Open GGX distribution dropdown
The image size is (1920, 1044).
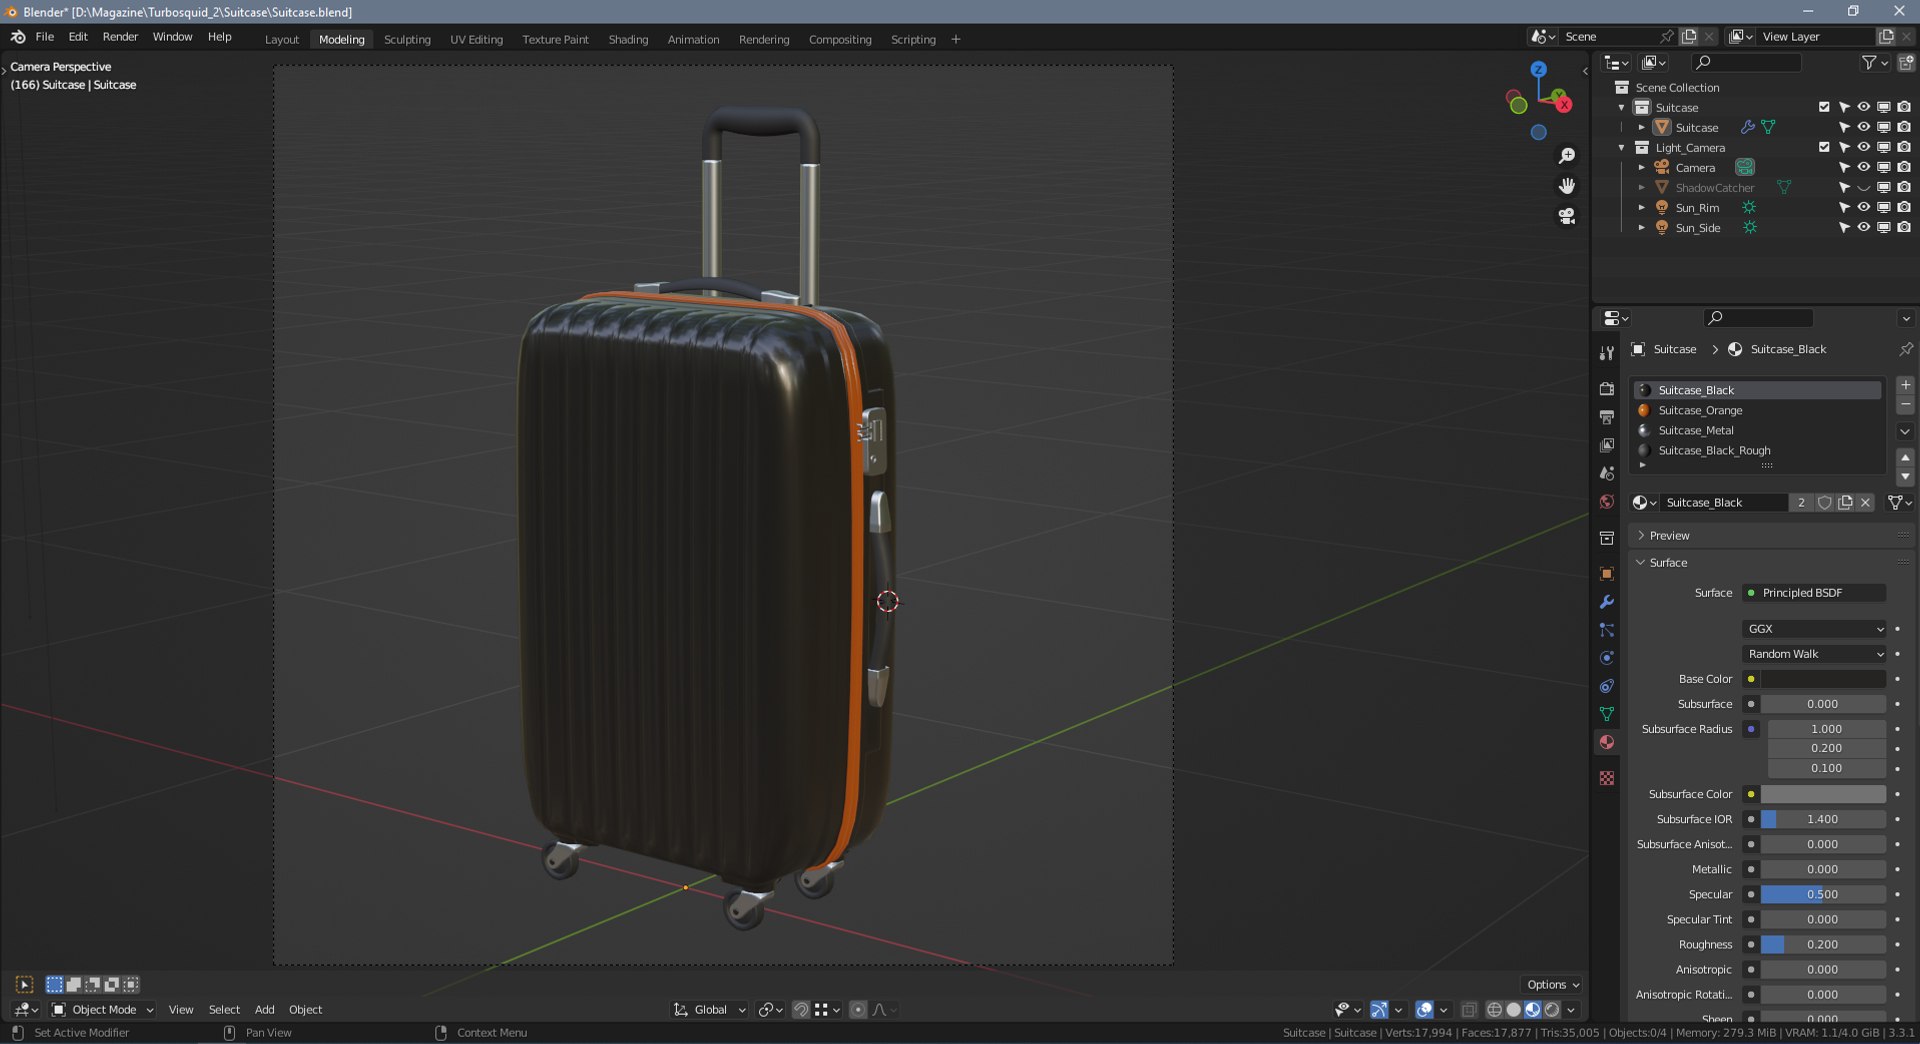click(x=1814, y=629)
